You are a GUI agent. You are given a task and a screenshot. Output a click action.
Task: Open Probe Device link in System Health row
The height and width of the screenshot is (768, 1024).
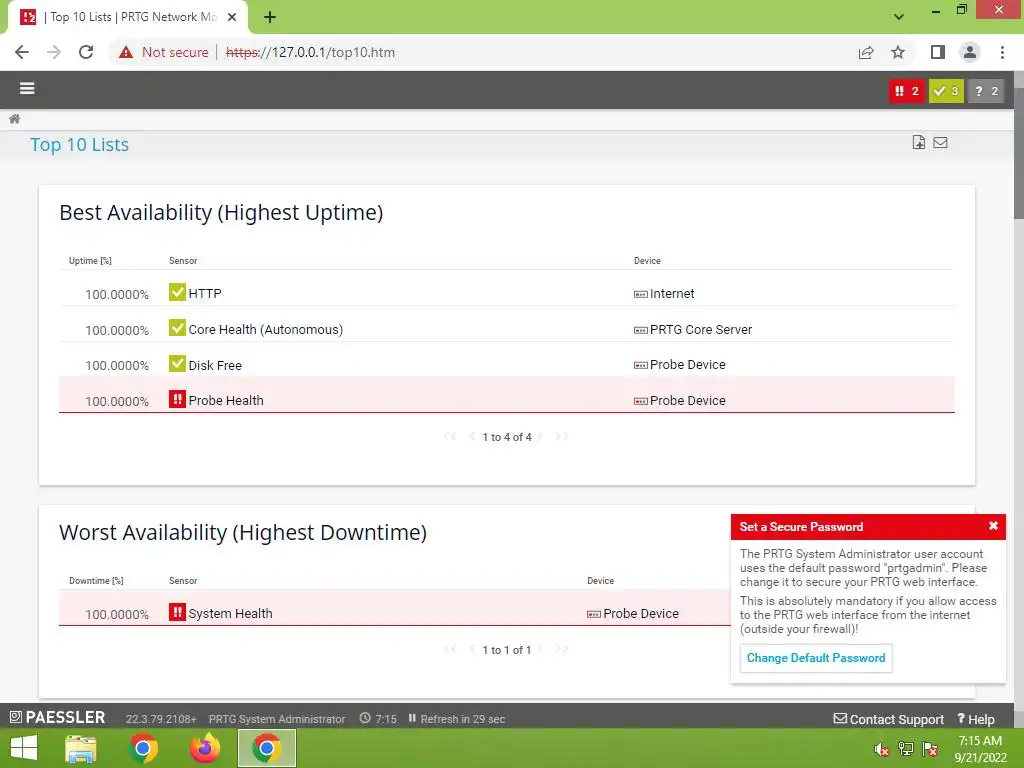pyautogui.click(x=641, y=614)
